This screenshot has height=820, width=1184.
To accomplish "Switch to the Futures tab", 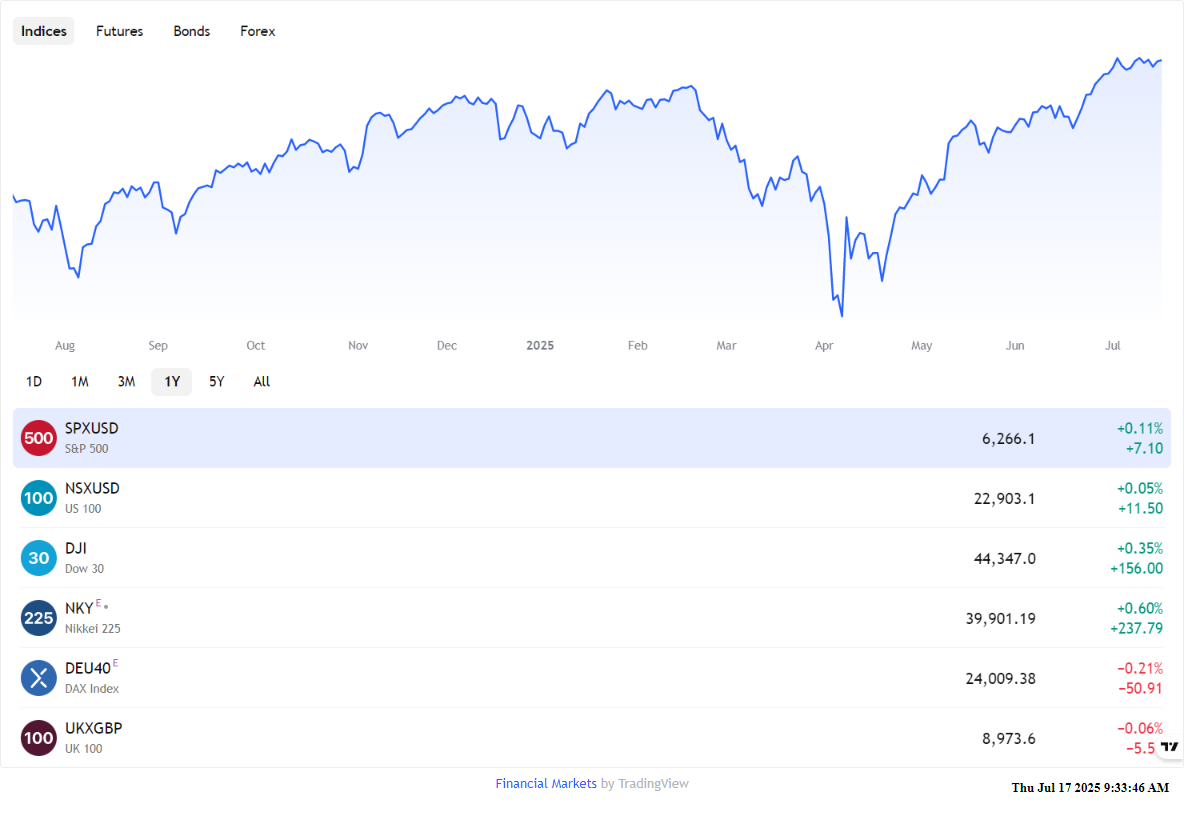I will click(x=119, y=31).
